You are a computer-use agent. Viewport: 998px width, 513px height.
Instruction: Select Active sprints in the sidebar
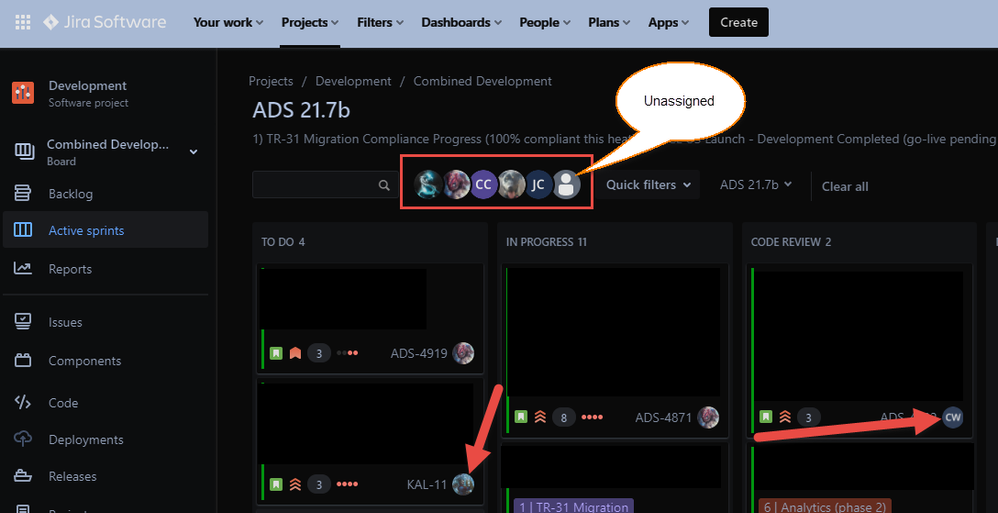tap(105, 230)
